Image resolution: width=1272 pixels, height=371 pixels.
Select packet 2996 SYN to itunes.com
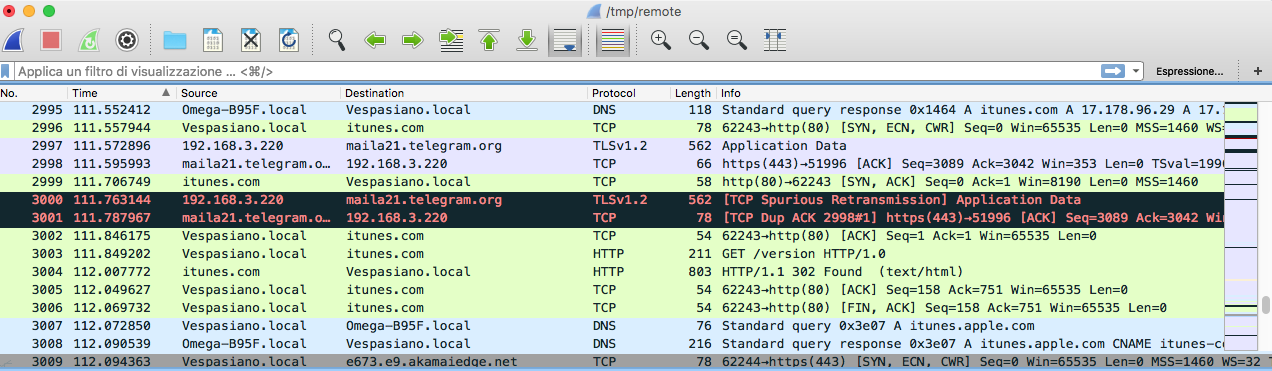coord(612,127)
